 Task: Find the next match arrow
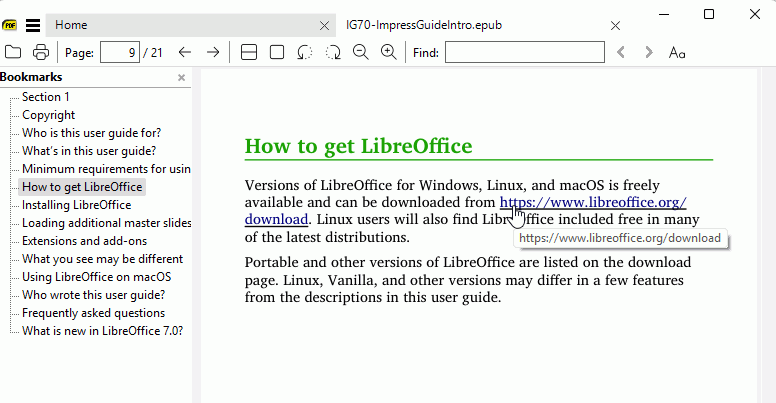click(649, 52)
